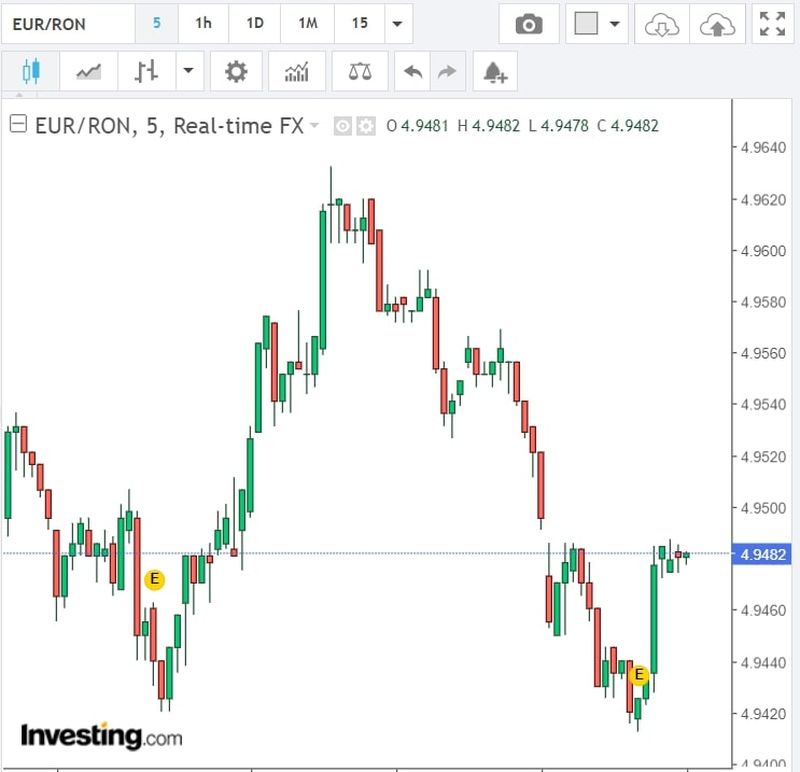
Task: Select the candlestick chart style
Action: [30, 72]
